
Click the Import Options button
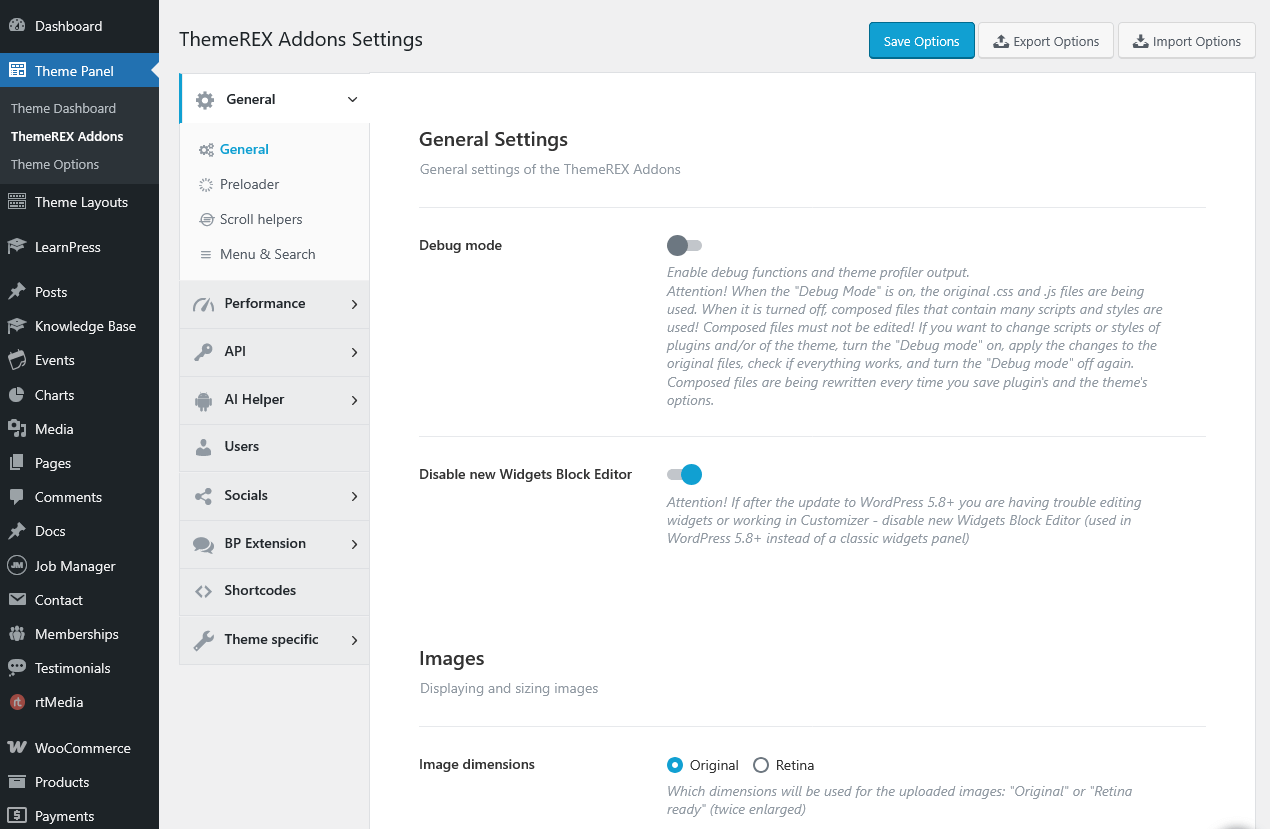click(x=1187, y=41)
